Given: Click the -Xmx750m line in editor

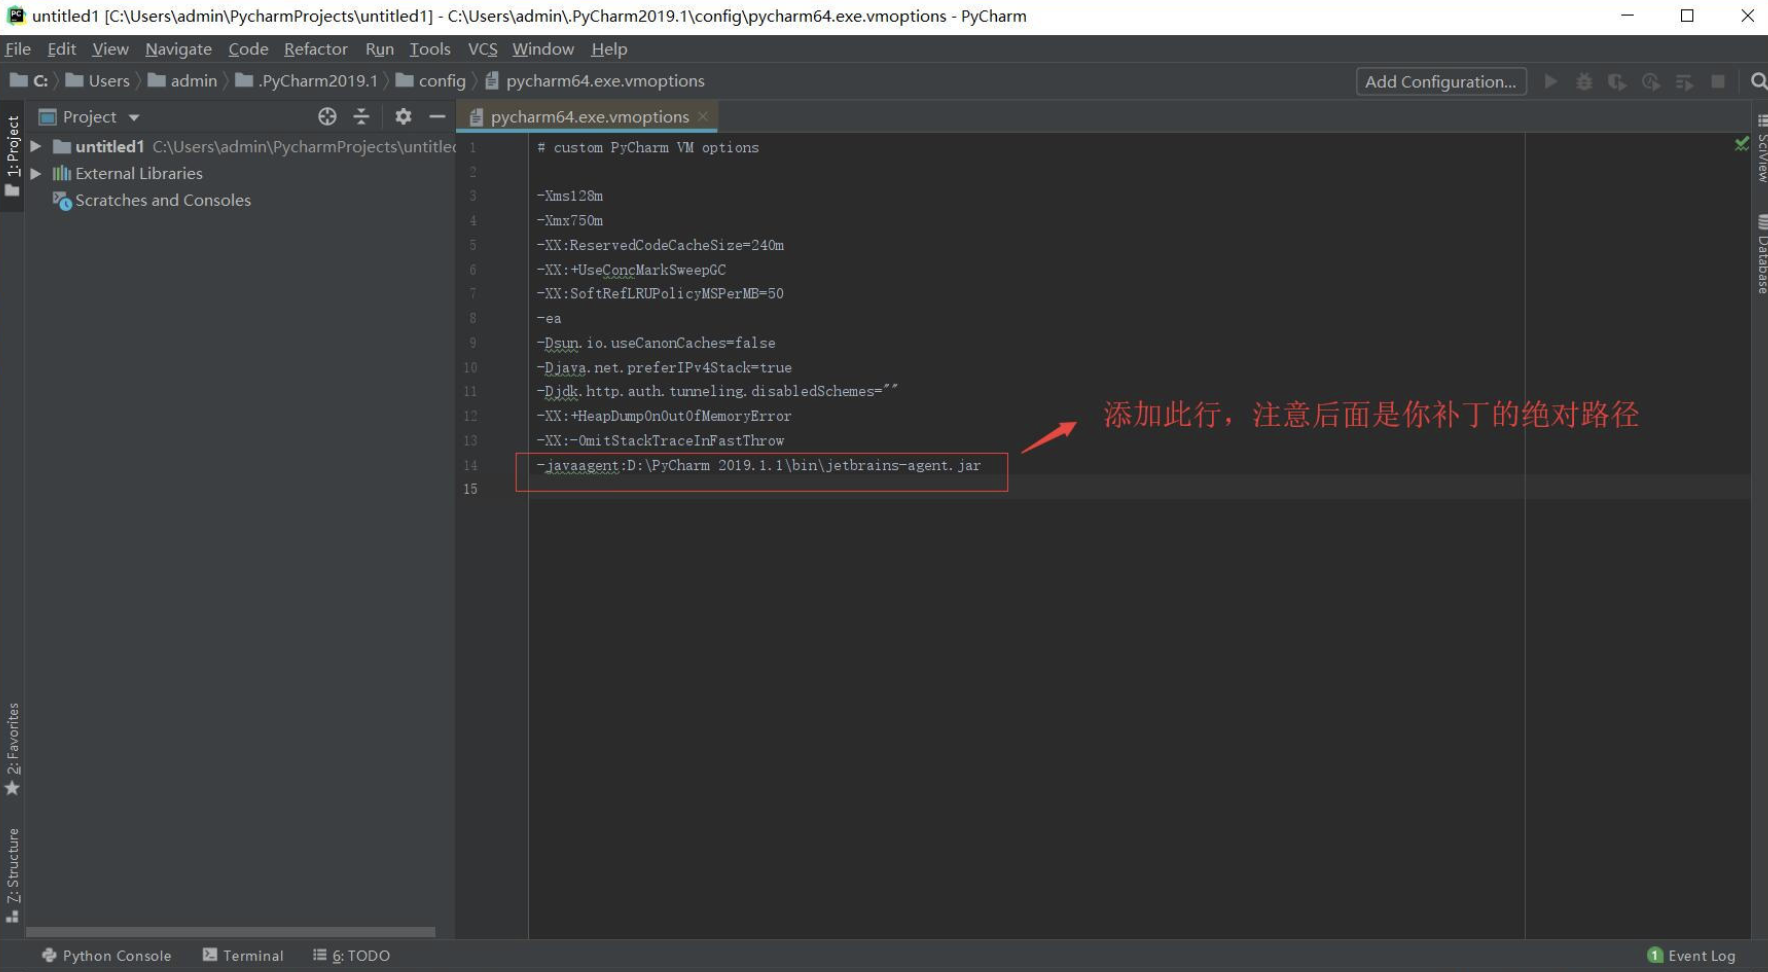Looking at the screenshot, I should [569, 220].
